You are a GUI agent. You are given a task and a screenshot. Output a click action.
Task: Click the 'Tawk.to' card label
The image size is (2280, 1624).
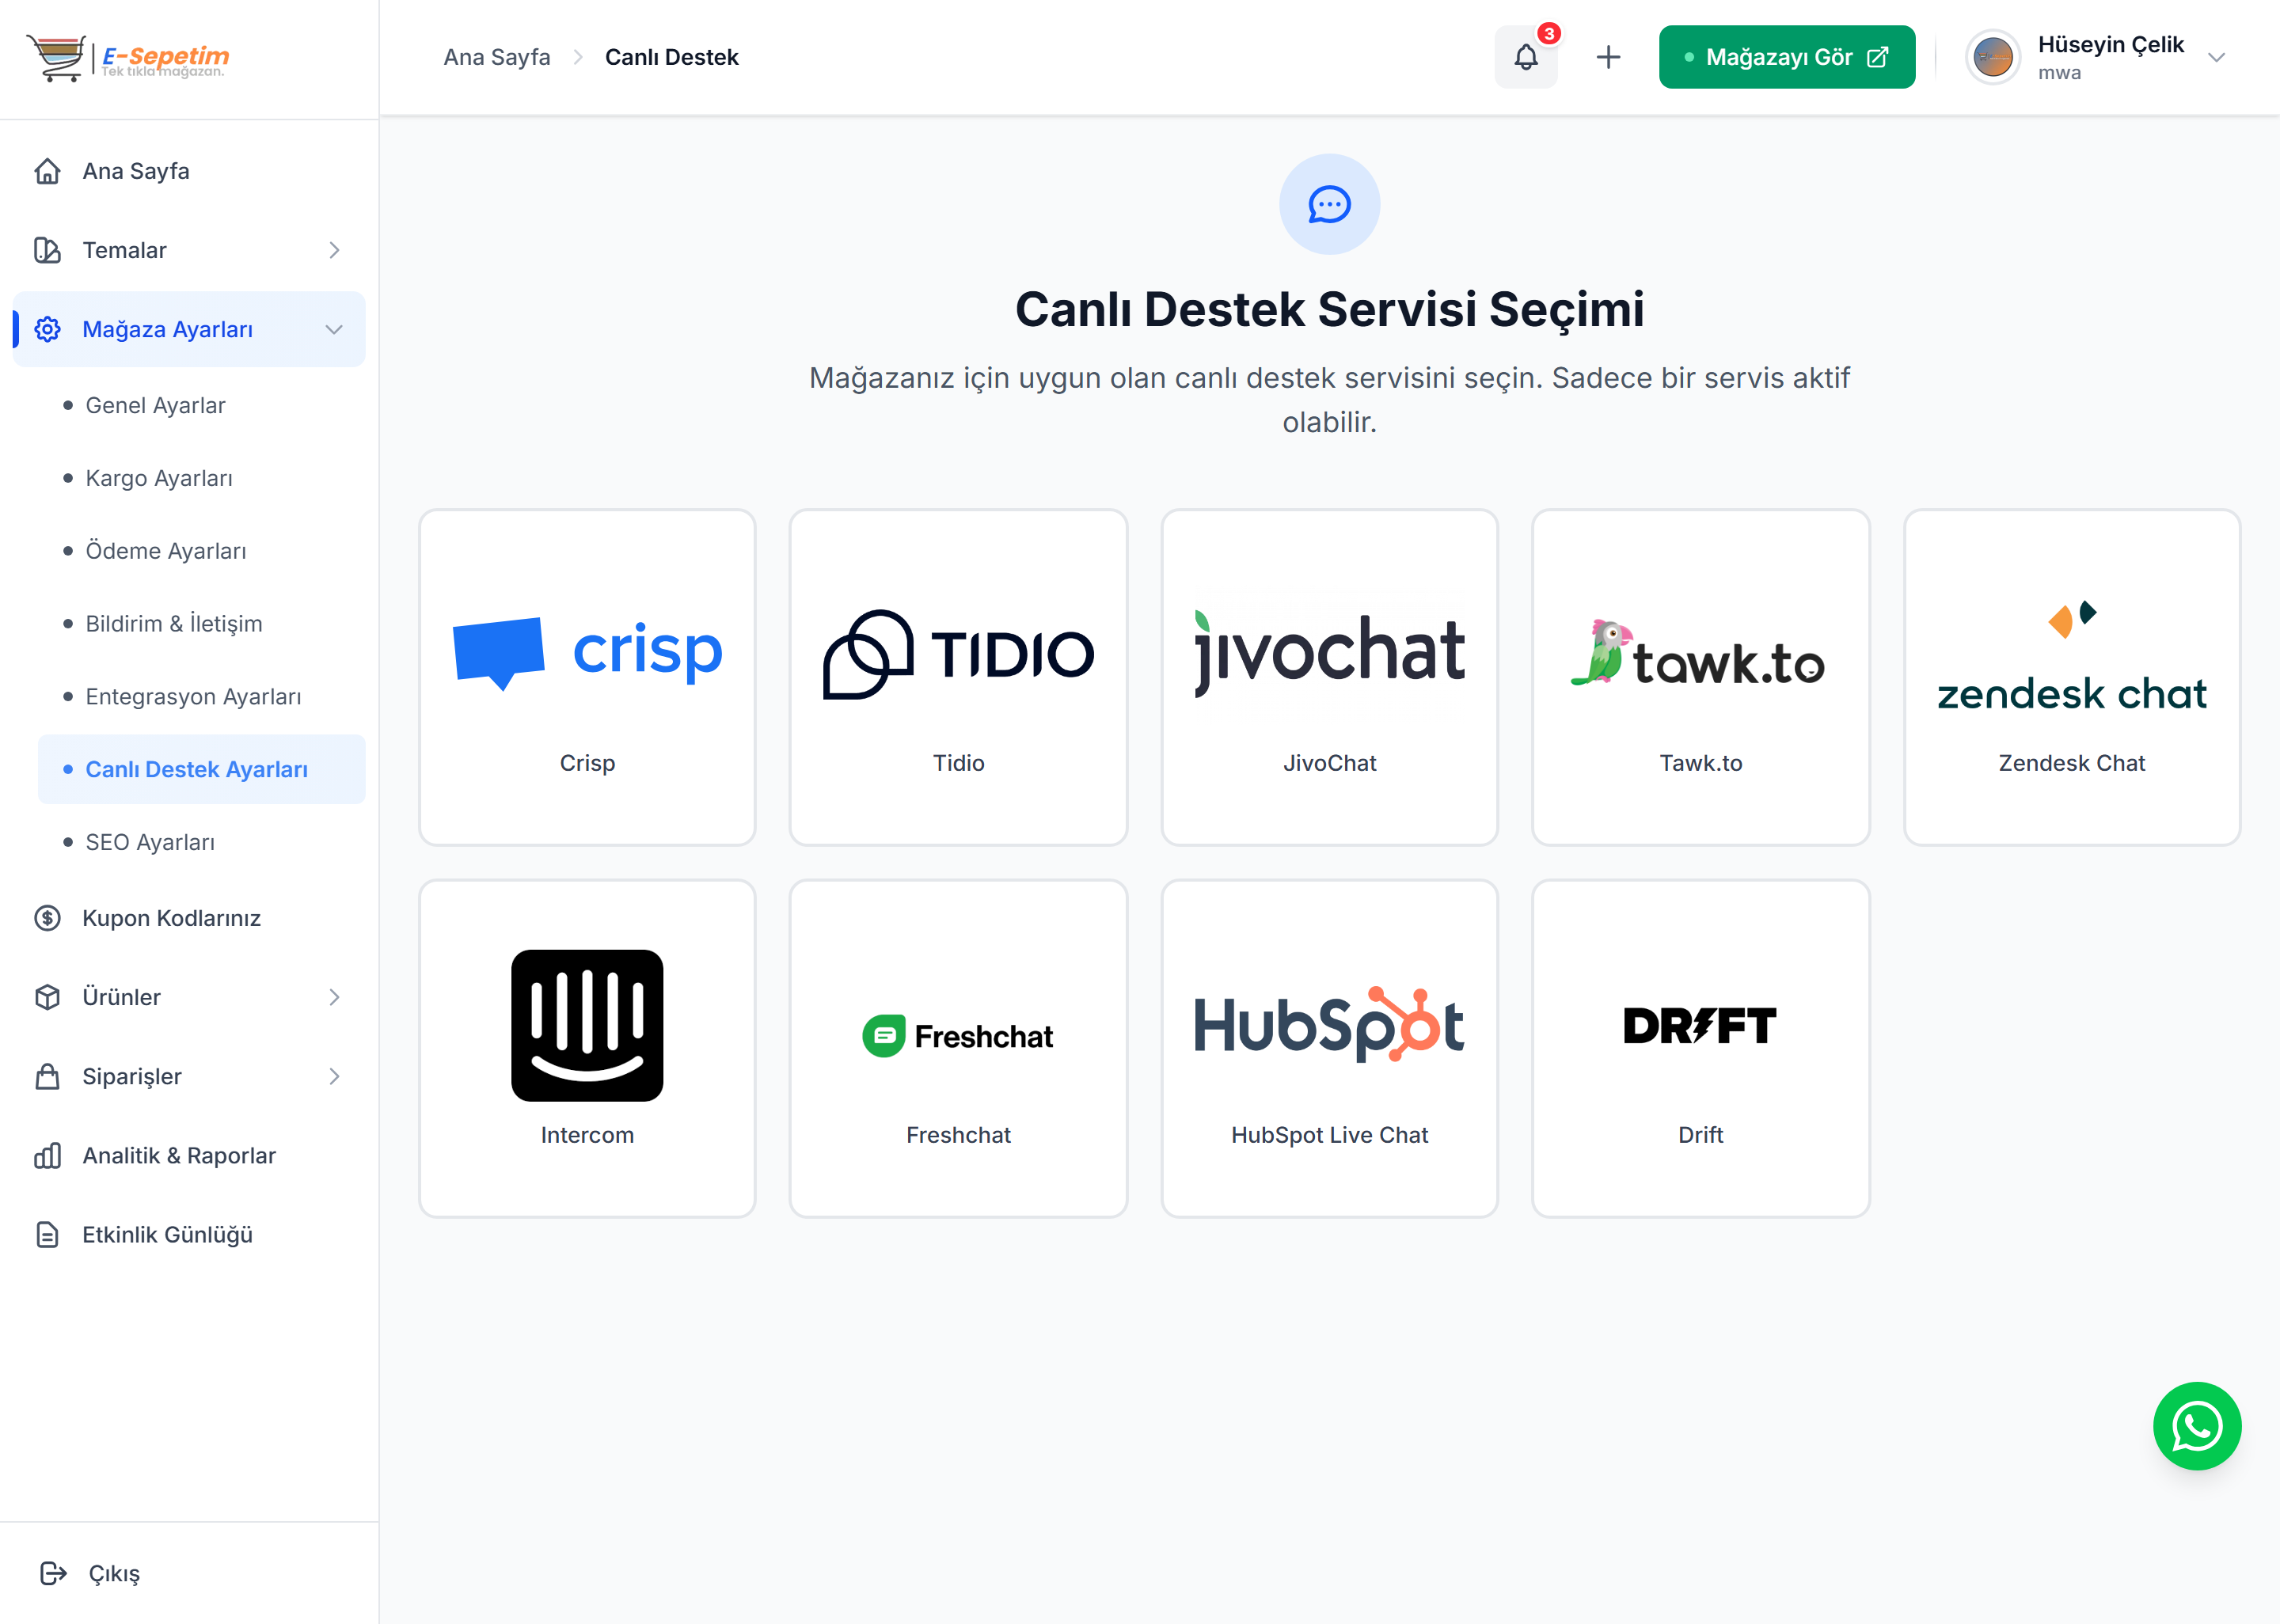pyautogui.click(x=1700, y=763)
